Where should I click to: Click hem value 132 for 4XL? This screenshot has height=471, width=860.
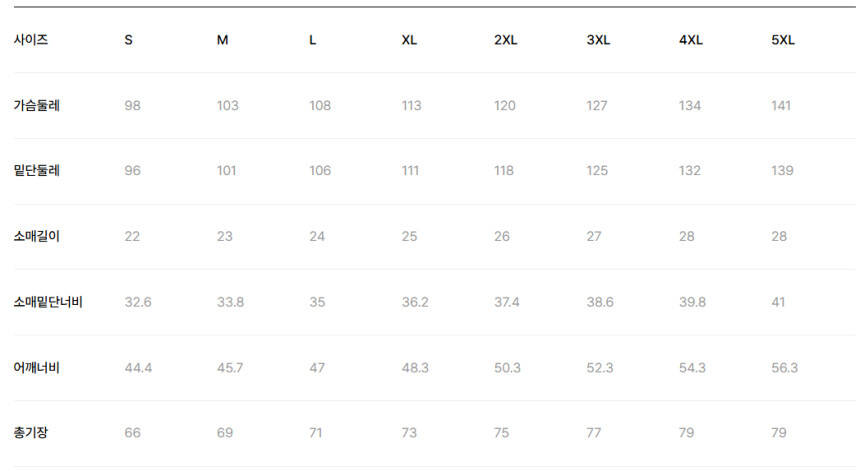pos(690,170)
